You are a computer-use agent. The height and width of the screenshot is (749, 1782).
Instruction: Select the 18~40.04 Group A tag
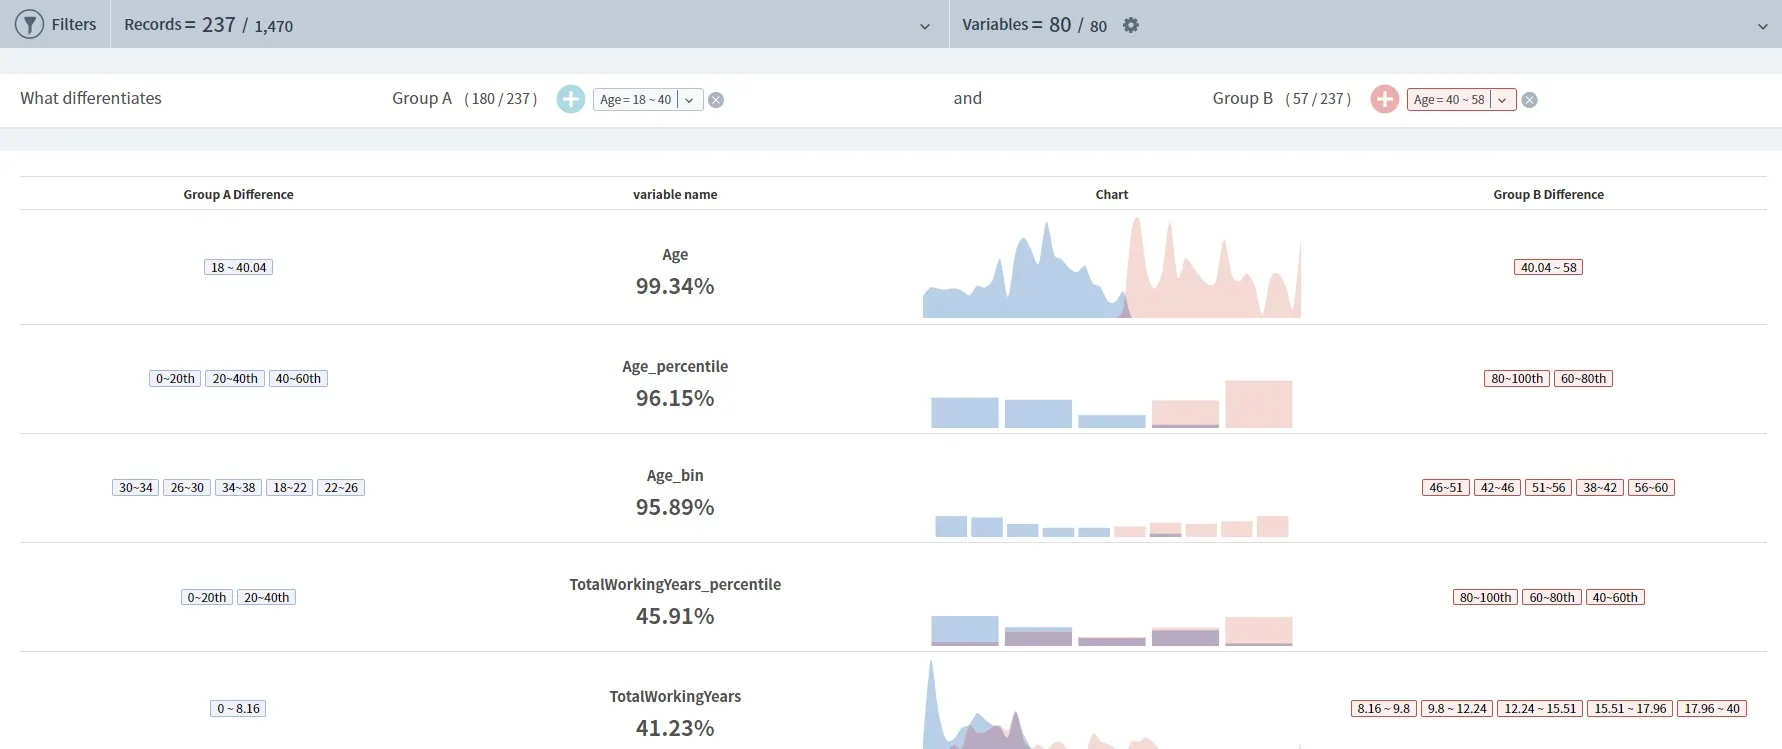point(239,267)
